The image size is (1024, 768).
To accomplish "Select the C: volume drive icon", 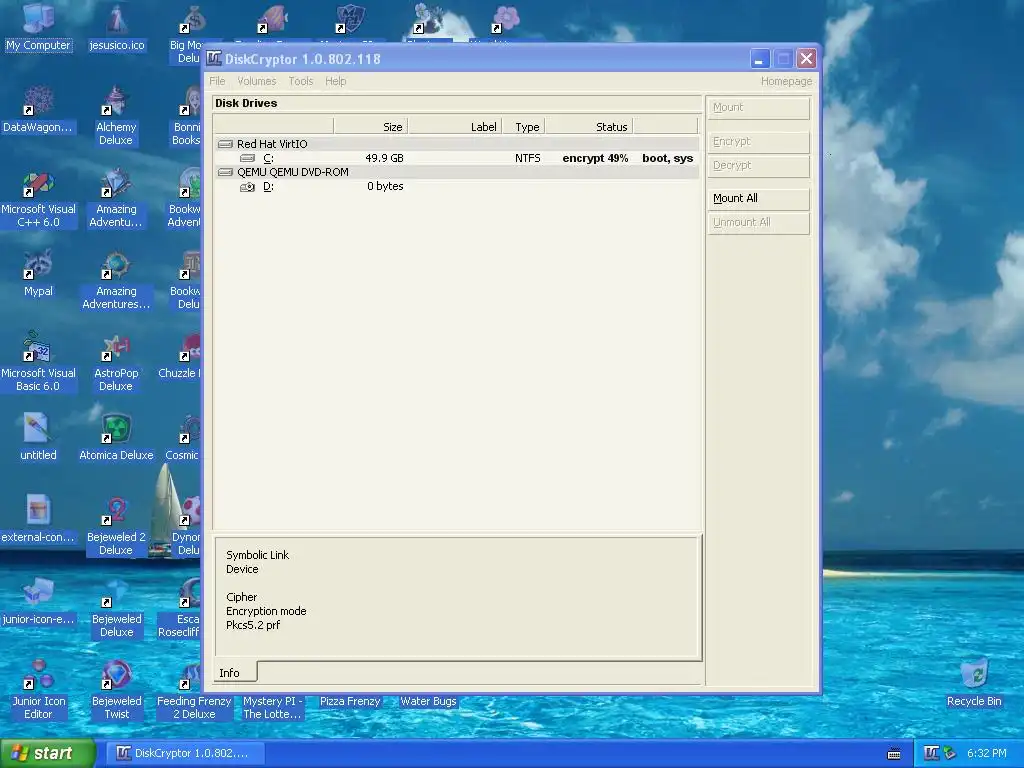I will pyautogui.click(x=247, y=158).
